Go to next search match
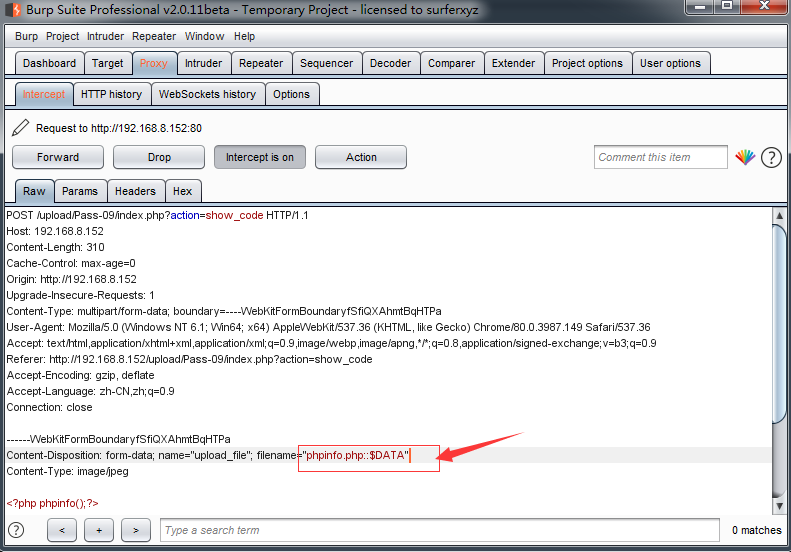The height and width of the screenshot is (552, 791). (x=136, y=530)
